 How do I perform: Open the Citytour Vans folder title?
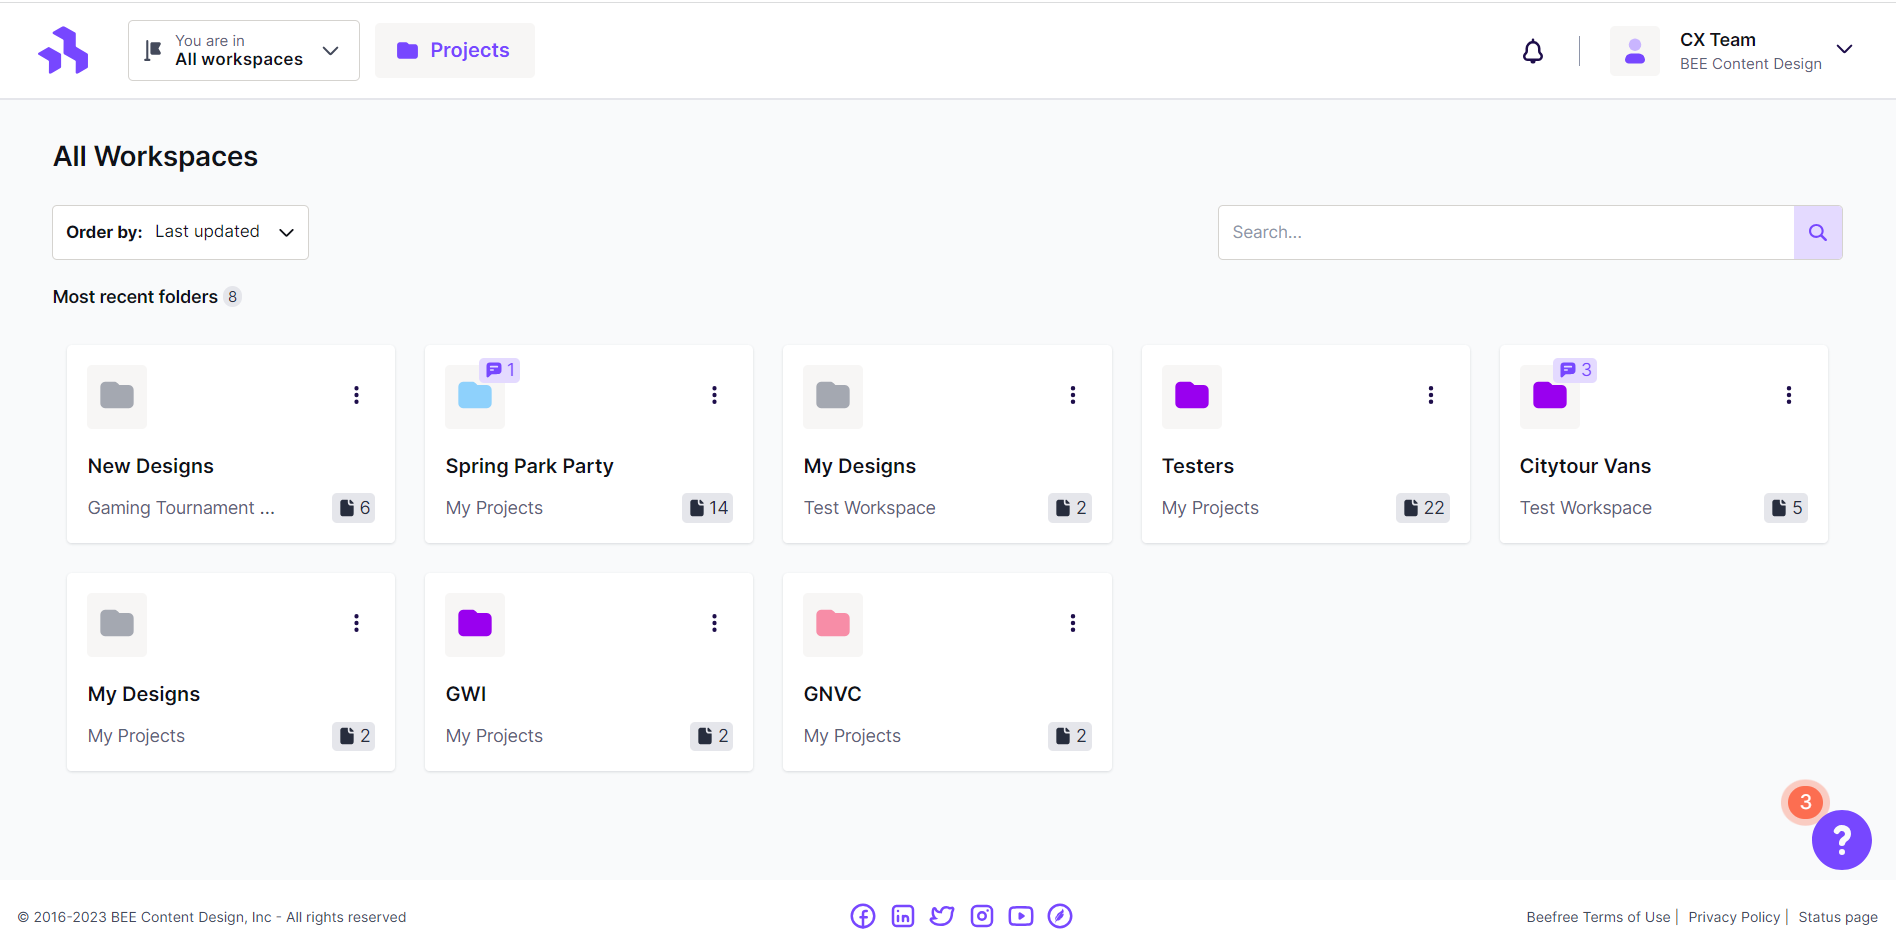[1586, 466]
